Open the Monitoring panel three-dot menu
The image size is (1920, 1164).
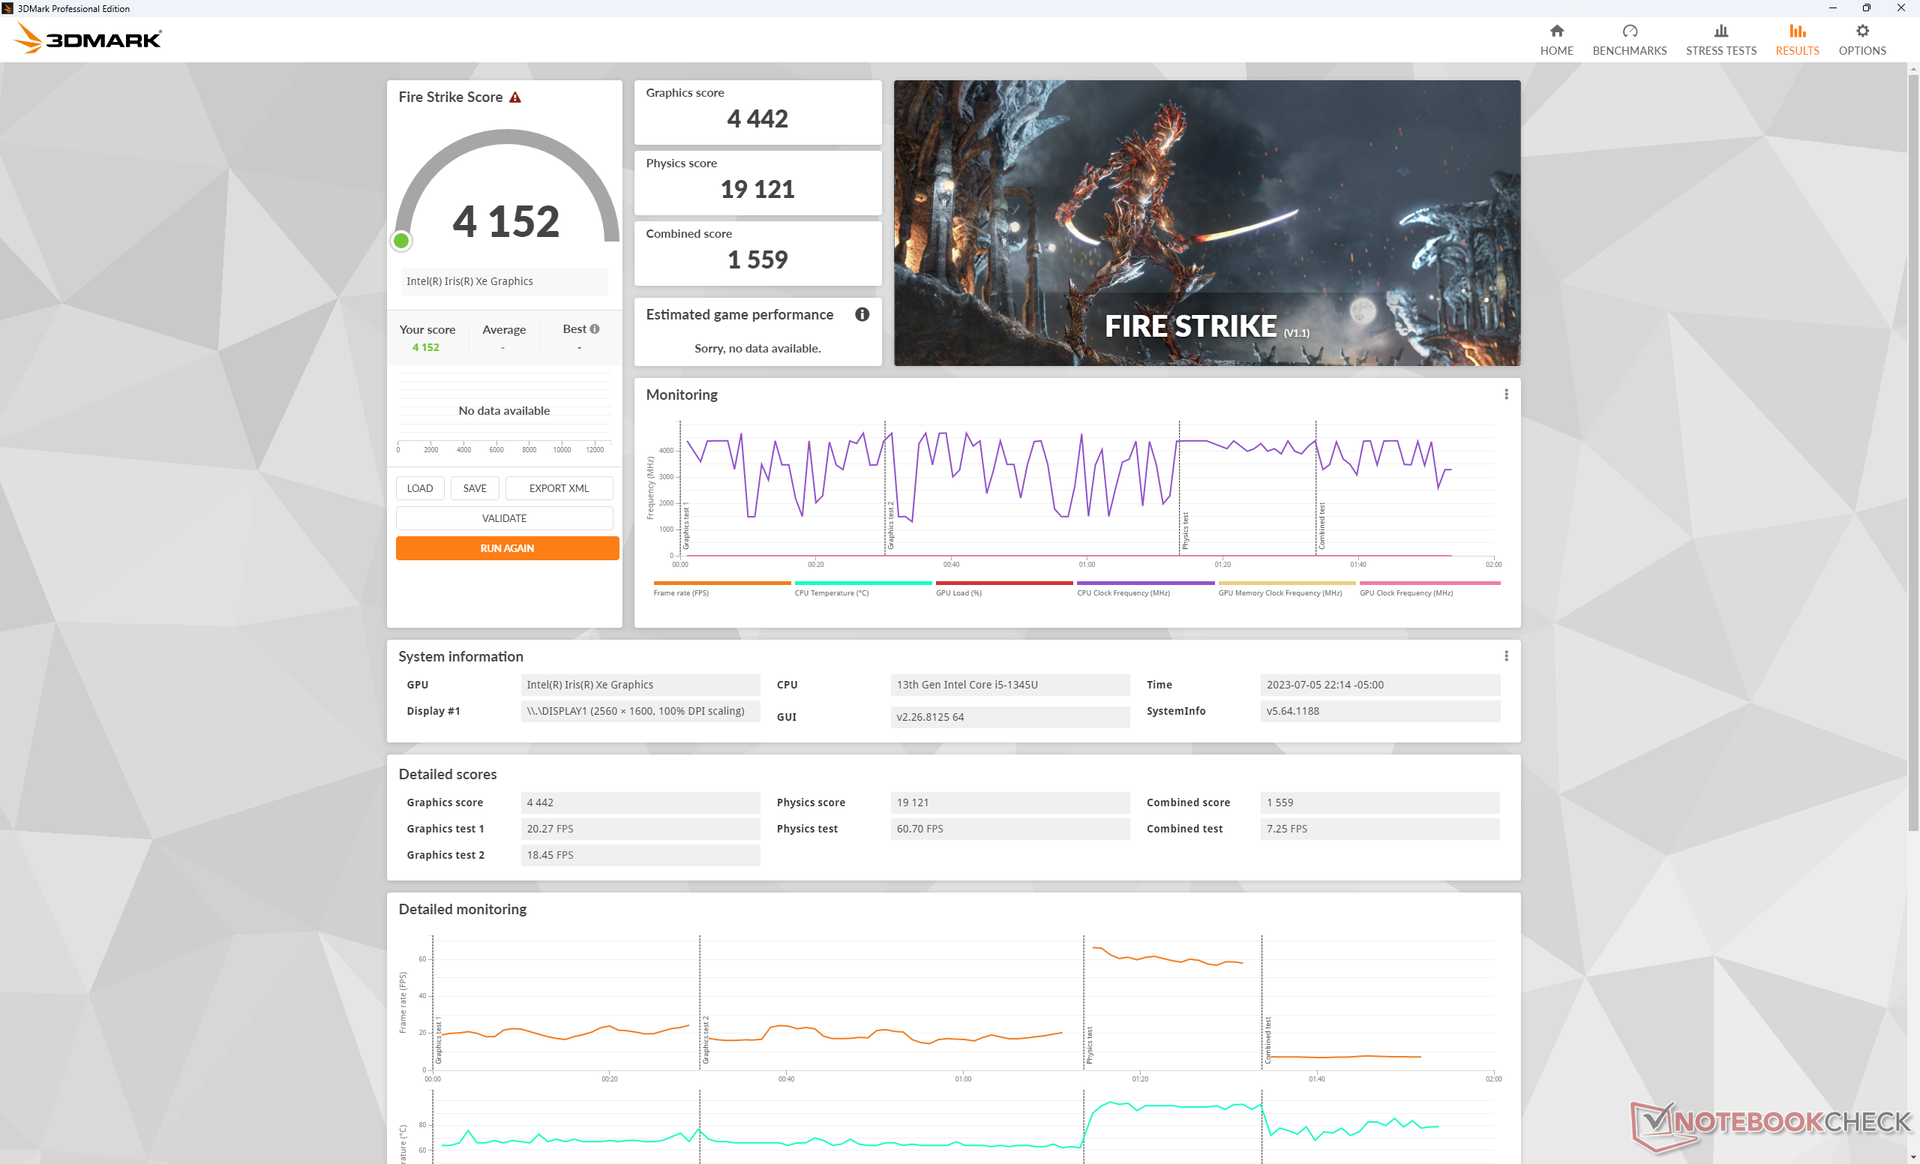click(1505, 395)
